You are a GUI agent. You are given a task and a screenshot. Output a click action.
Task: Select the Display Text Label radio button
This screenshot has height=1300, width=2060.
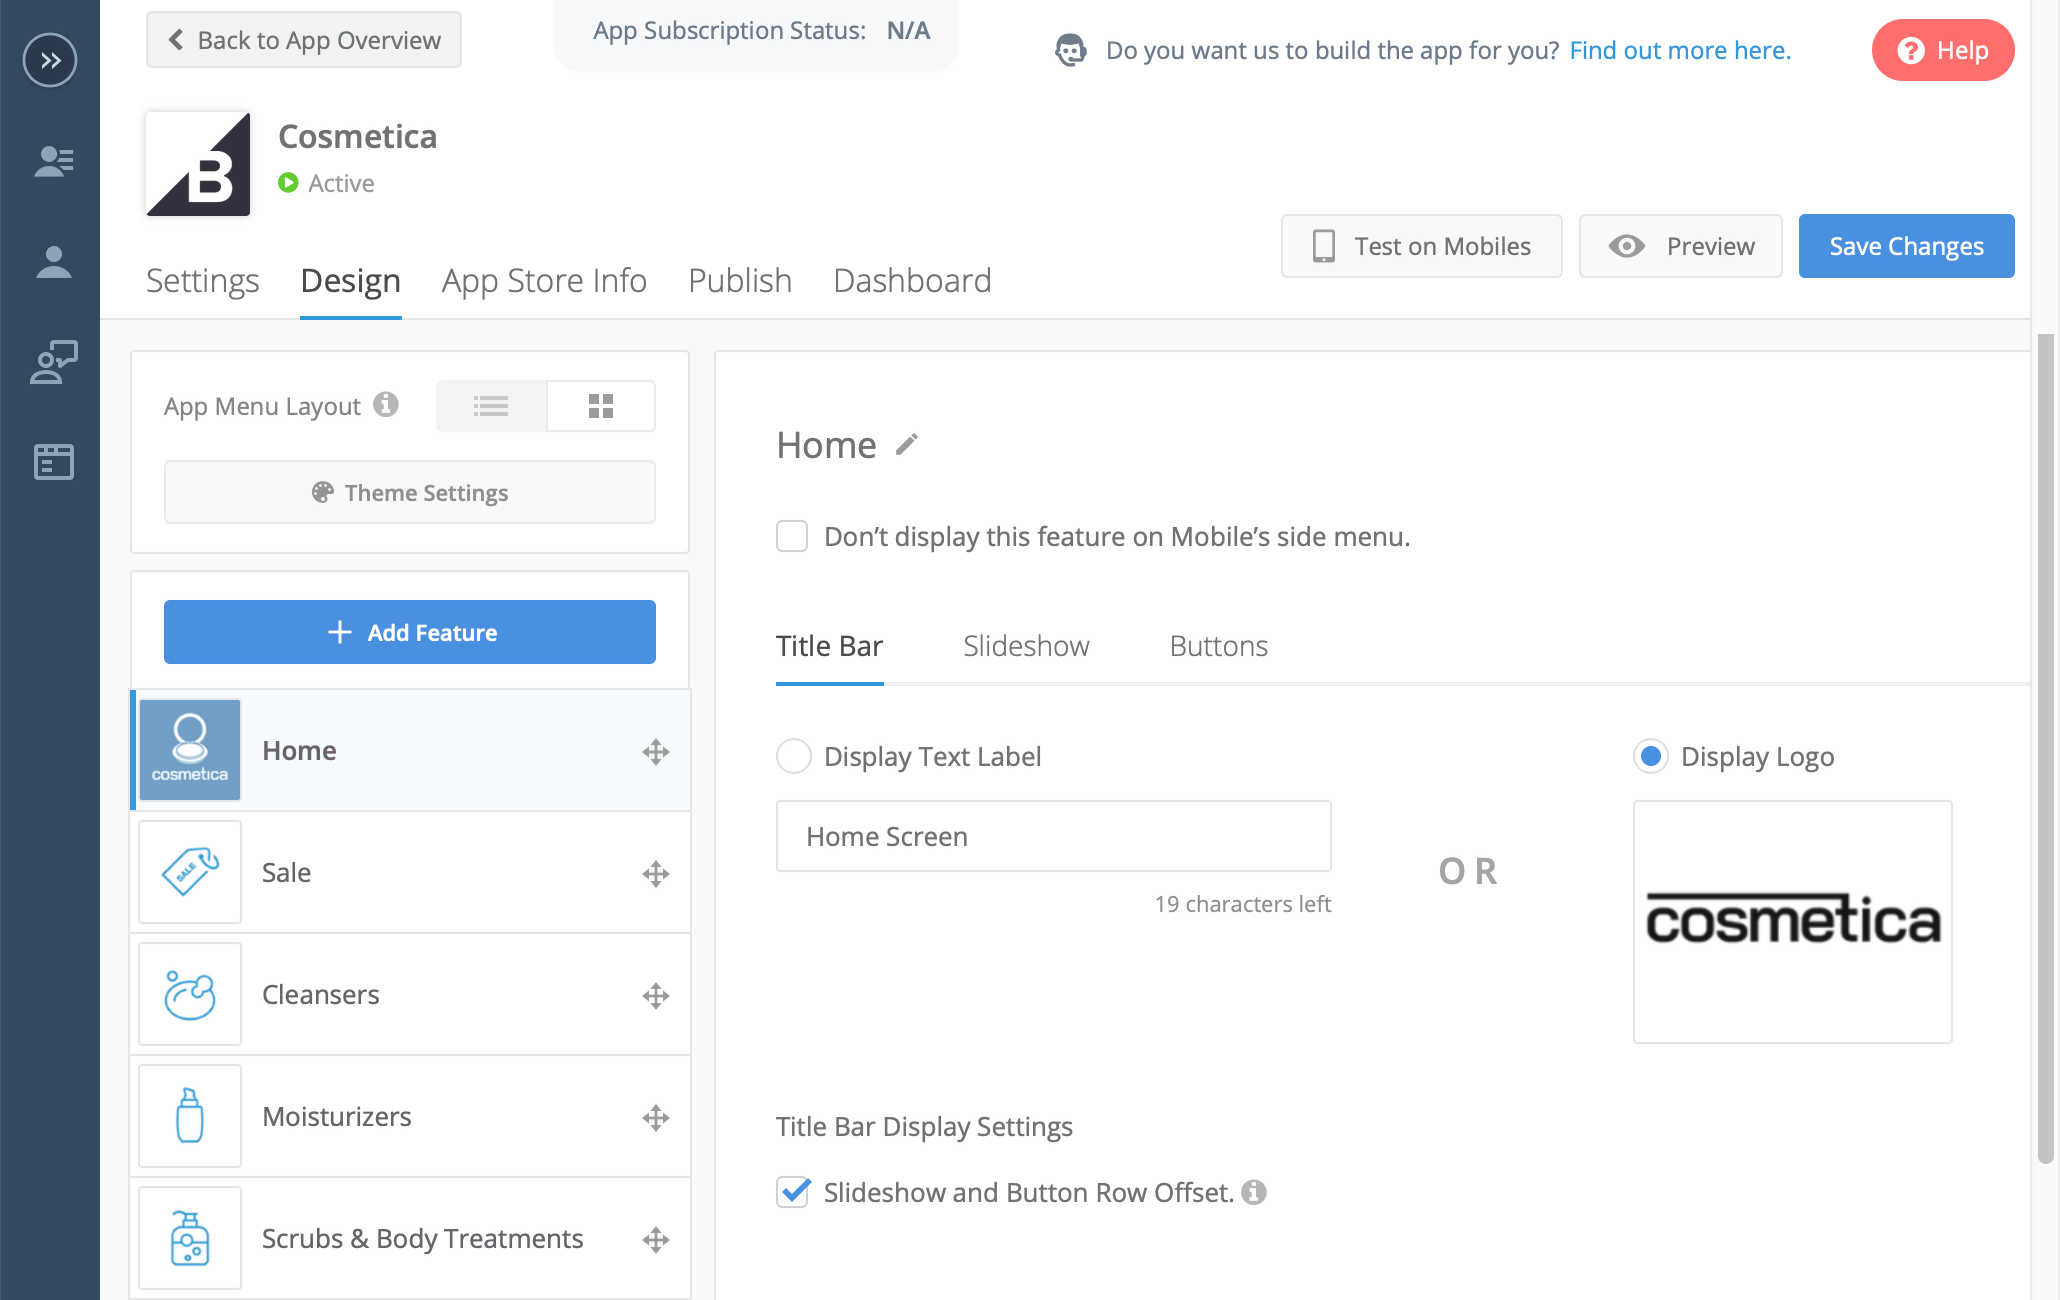point(794,756)
